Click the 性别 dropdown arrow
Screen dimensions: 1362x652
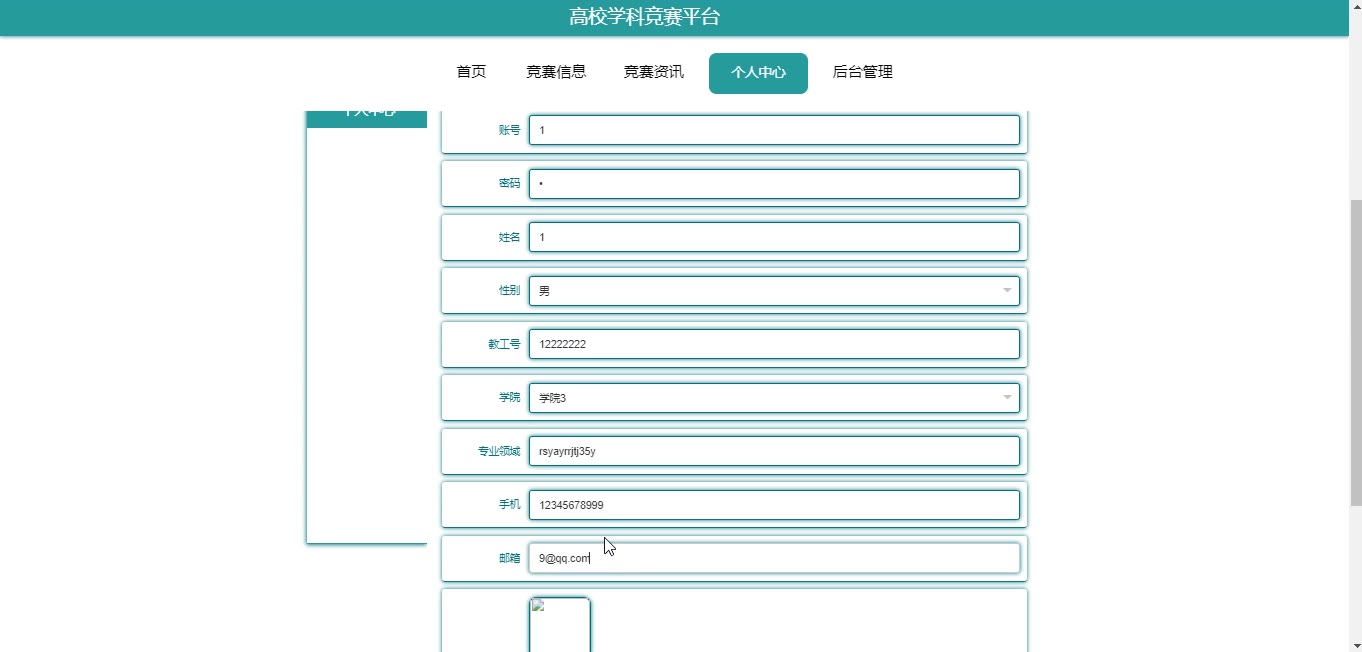(1007, 291)
